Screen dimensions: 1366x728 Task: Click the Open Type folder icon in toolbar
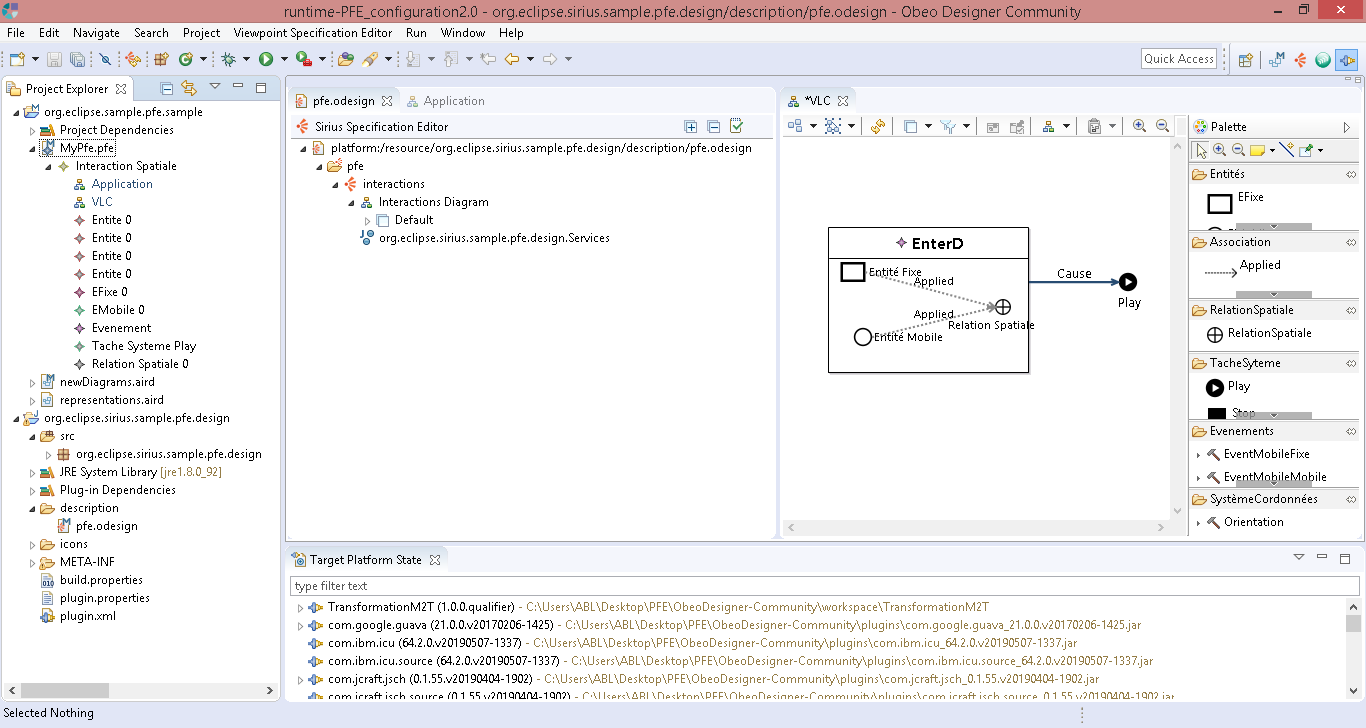click(x=346, y=59)
